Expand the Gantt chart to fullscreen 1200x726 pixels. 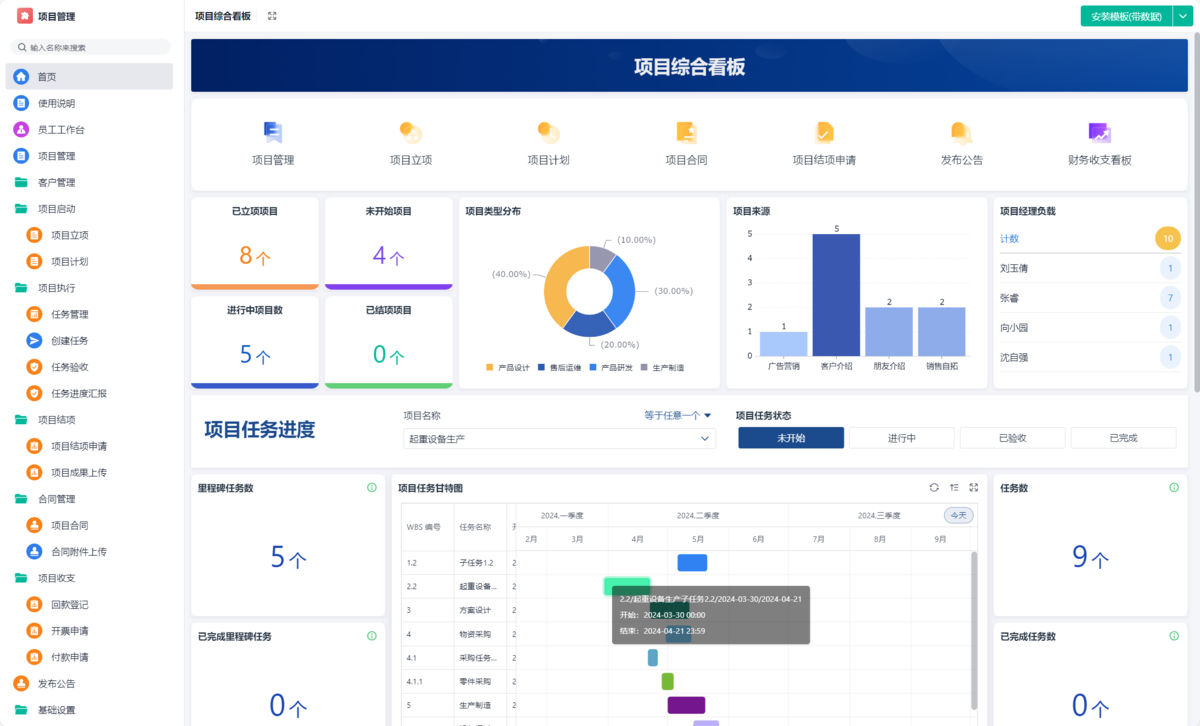[x=973, y=488]
